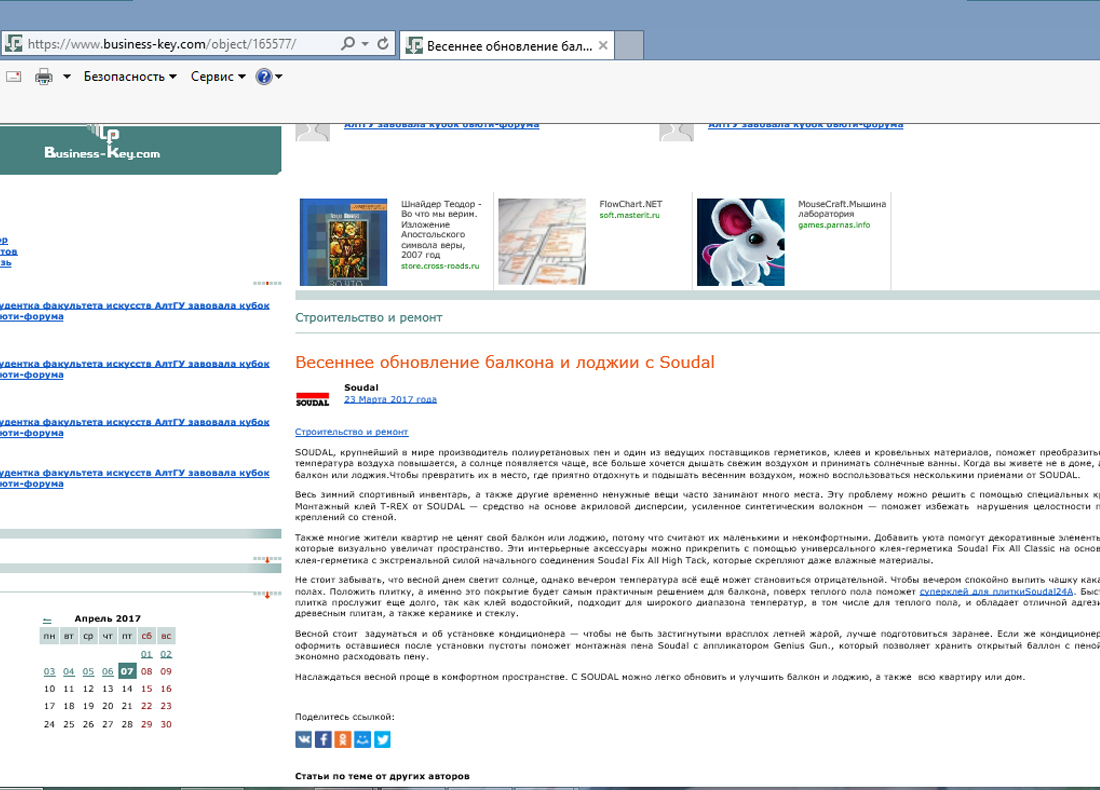Open the FlowChart.NET thumbnail image
Screen dimensions: 1100x790
point(542,242)
